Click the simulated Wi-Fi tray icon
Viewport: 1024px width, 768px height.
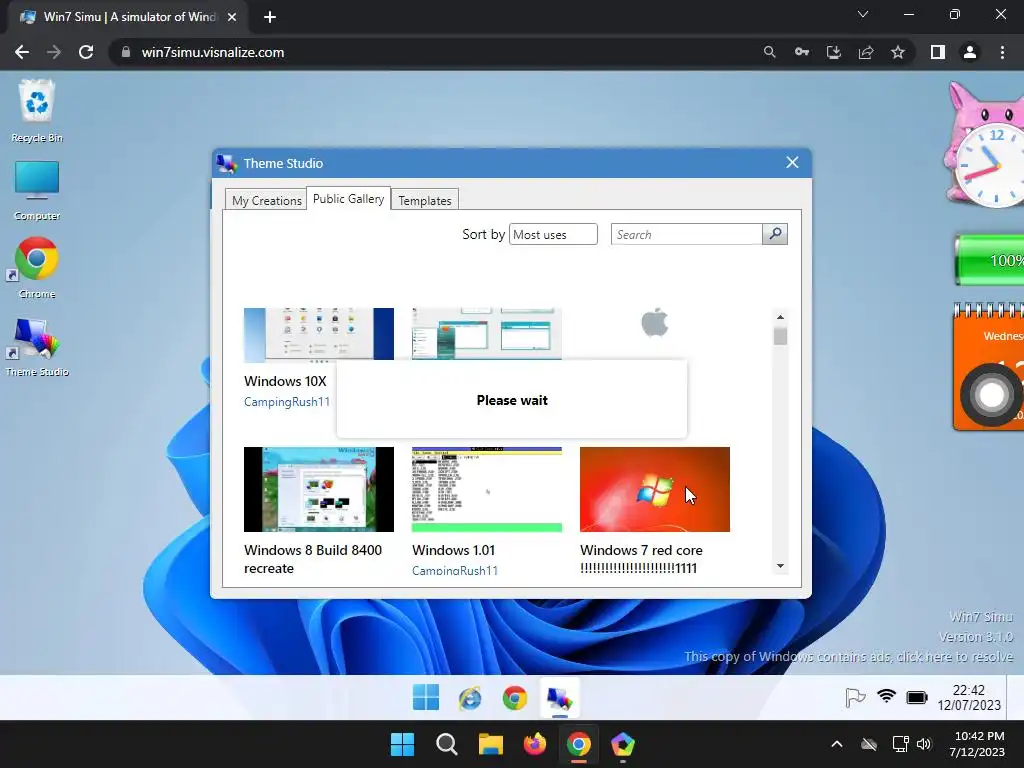pos(886,697)
